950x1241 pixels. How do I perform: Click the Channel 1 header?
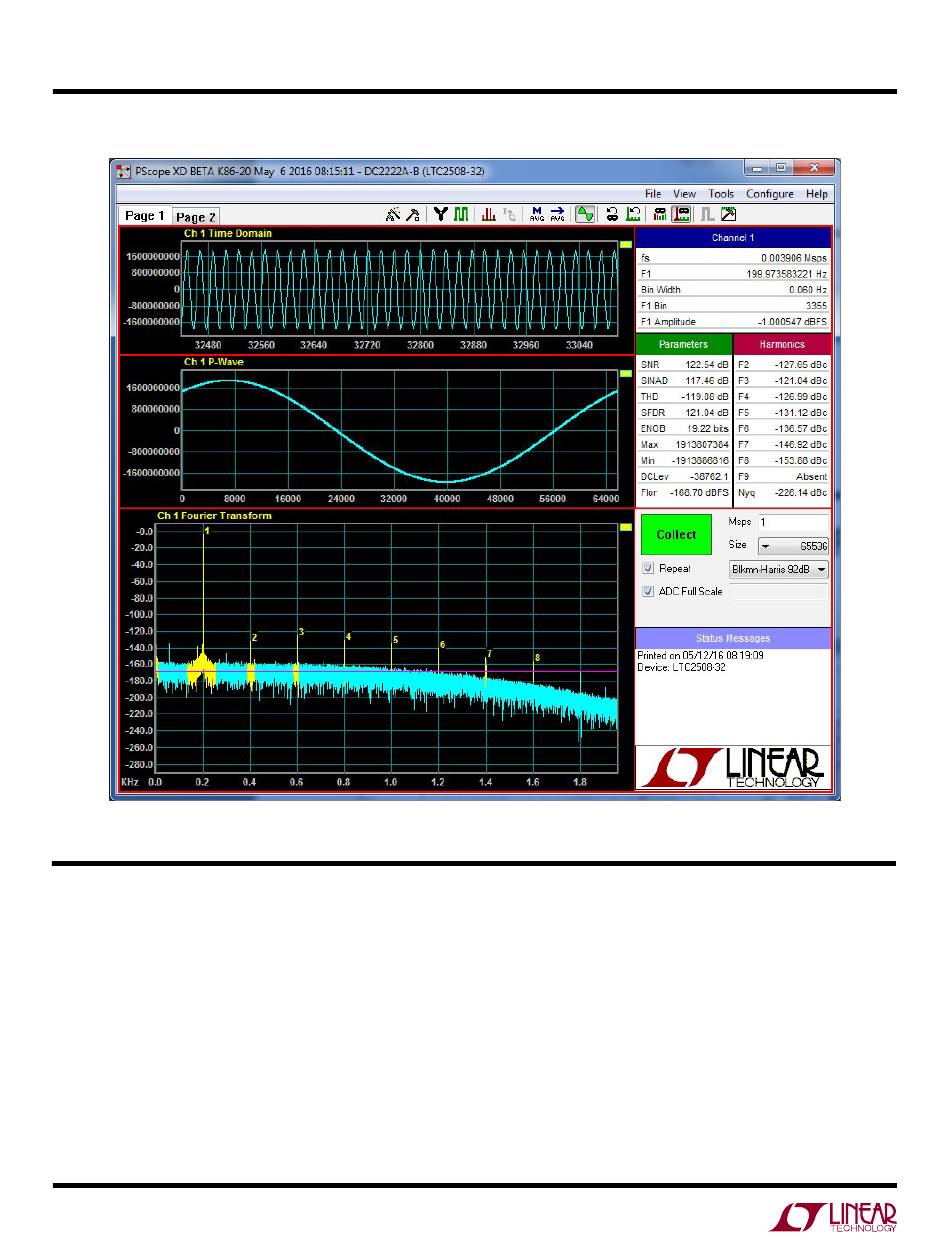(733, 238)
